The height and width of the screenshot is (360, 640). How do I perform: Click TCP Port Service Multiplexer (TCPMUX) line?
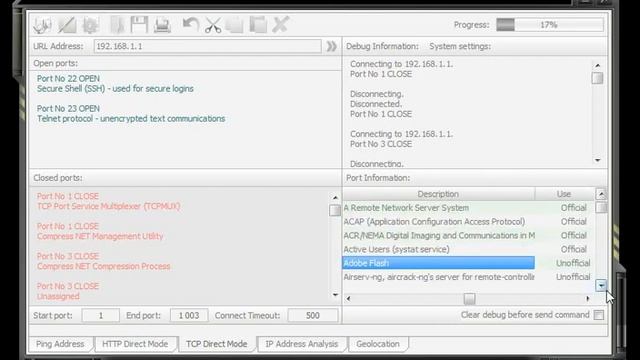coord(109,207)
